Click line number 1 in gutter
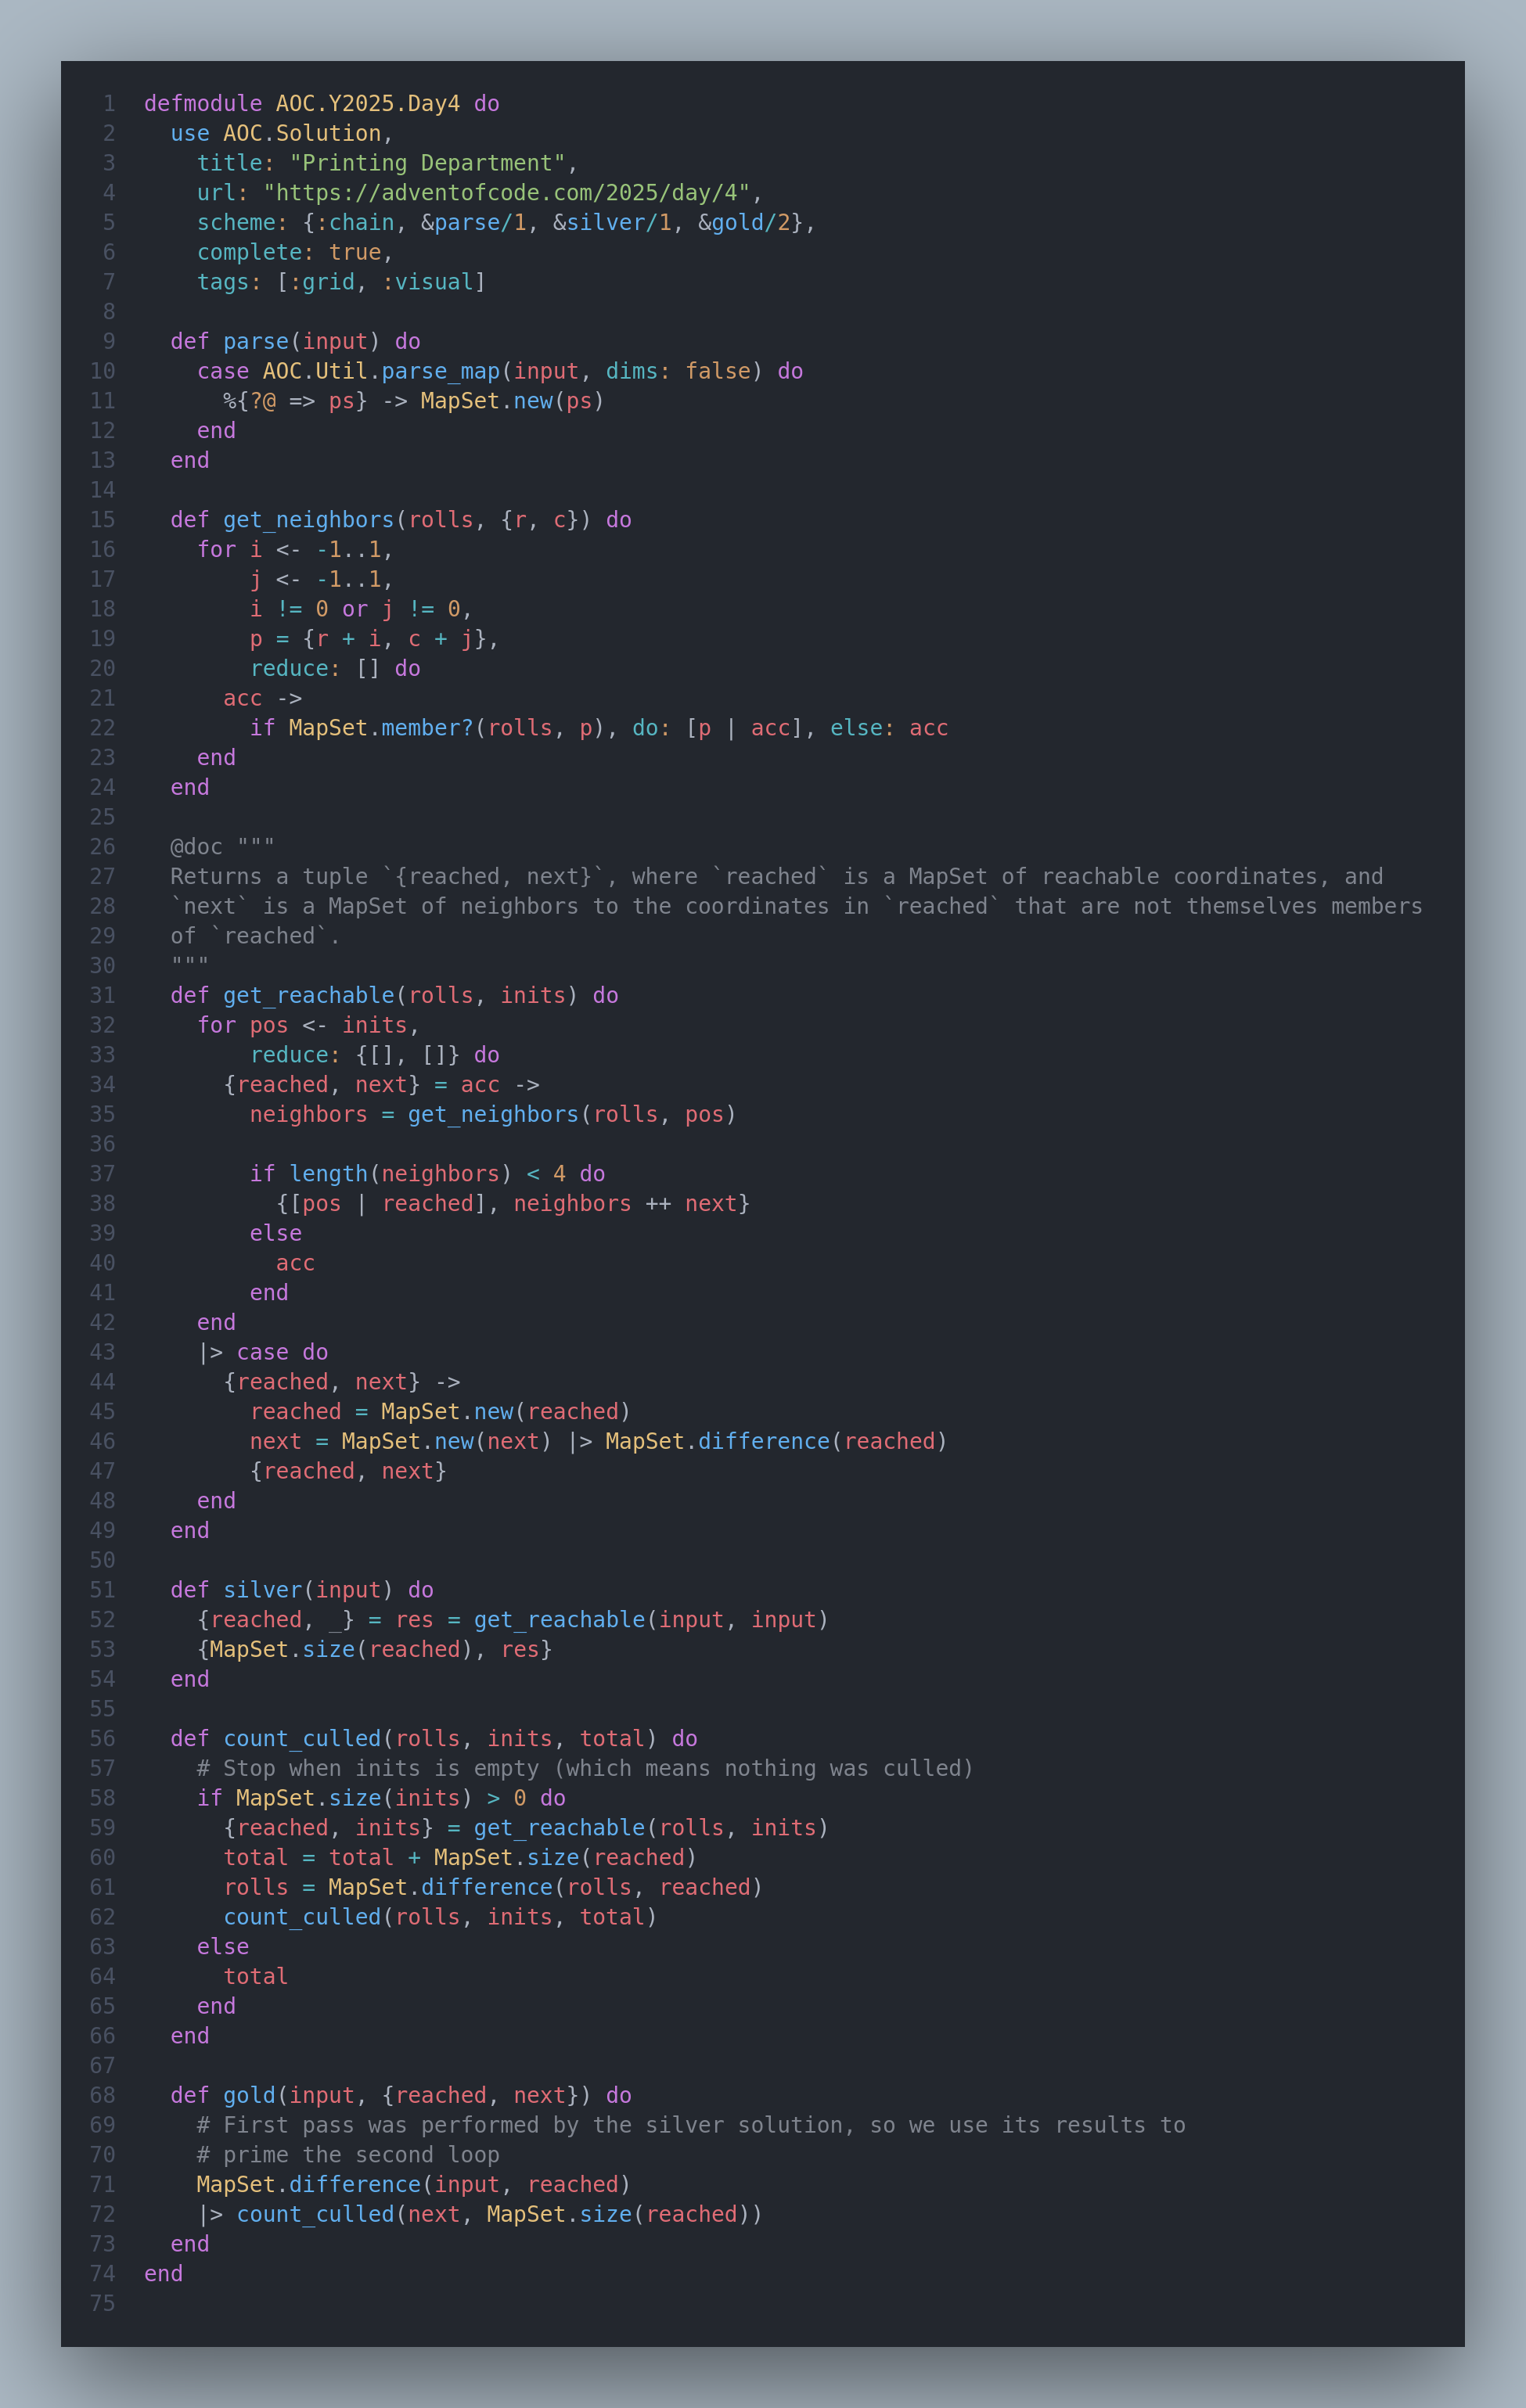The image size is (1526, 2408). (109, 103)
